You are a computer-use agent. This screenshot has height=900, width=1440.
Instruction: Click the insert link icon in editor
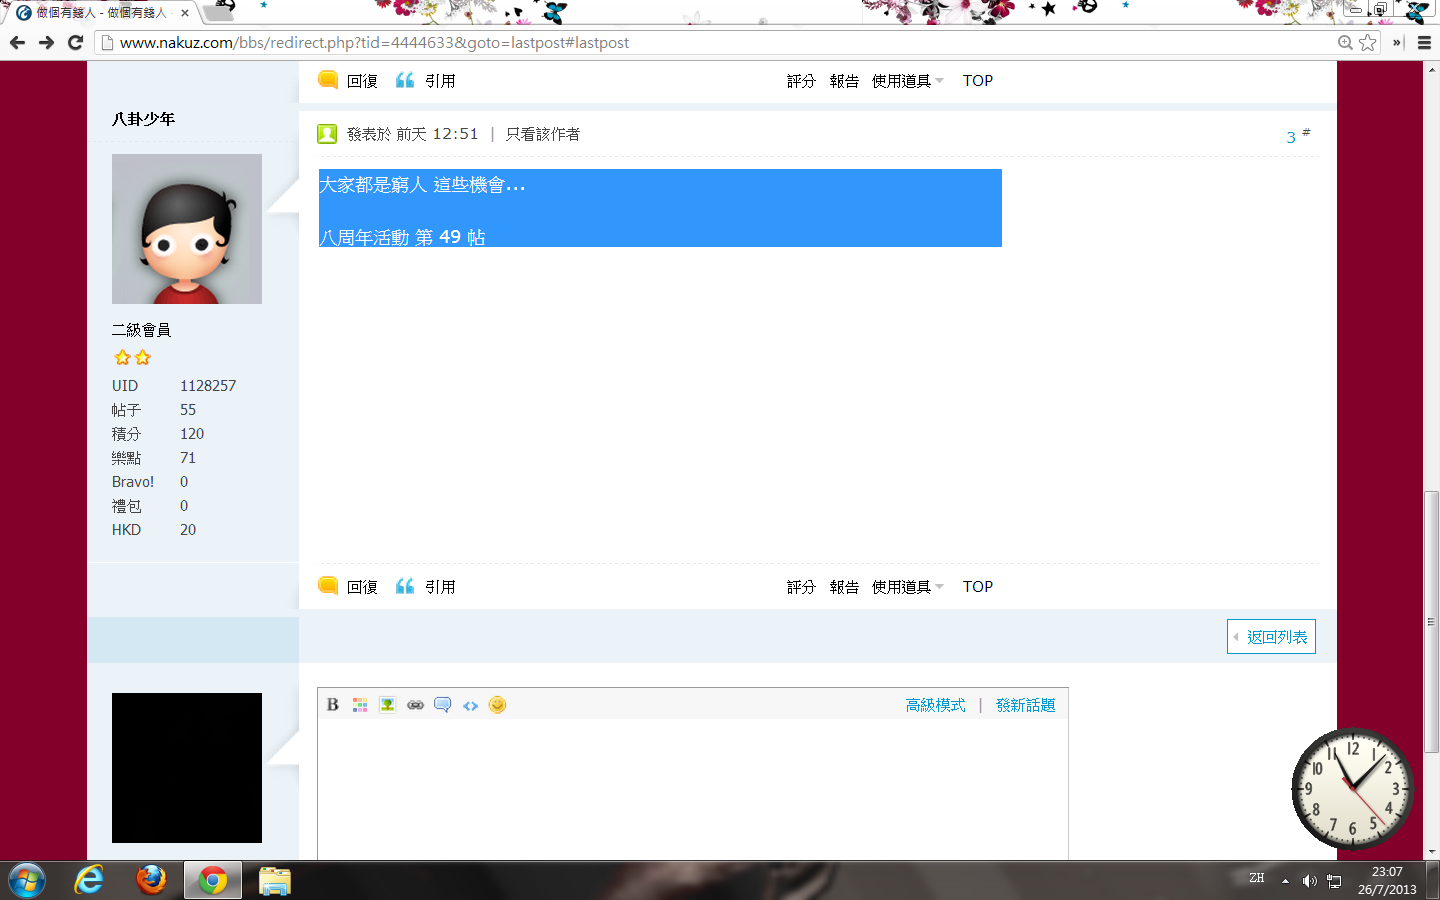click(415, 705)
